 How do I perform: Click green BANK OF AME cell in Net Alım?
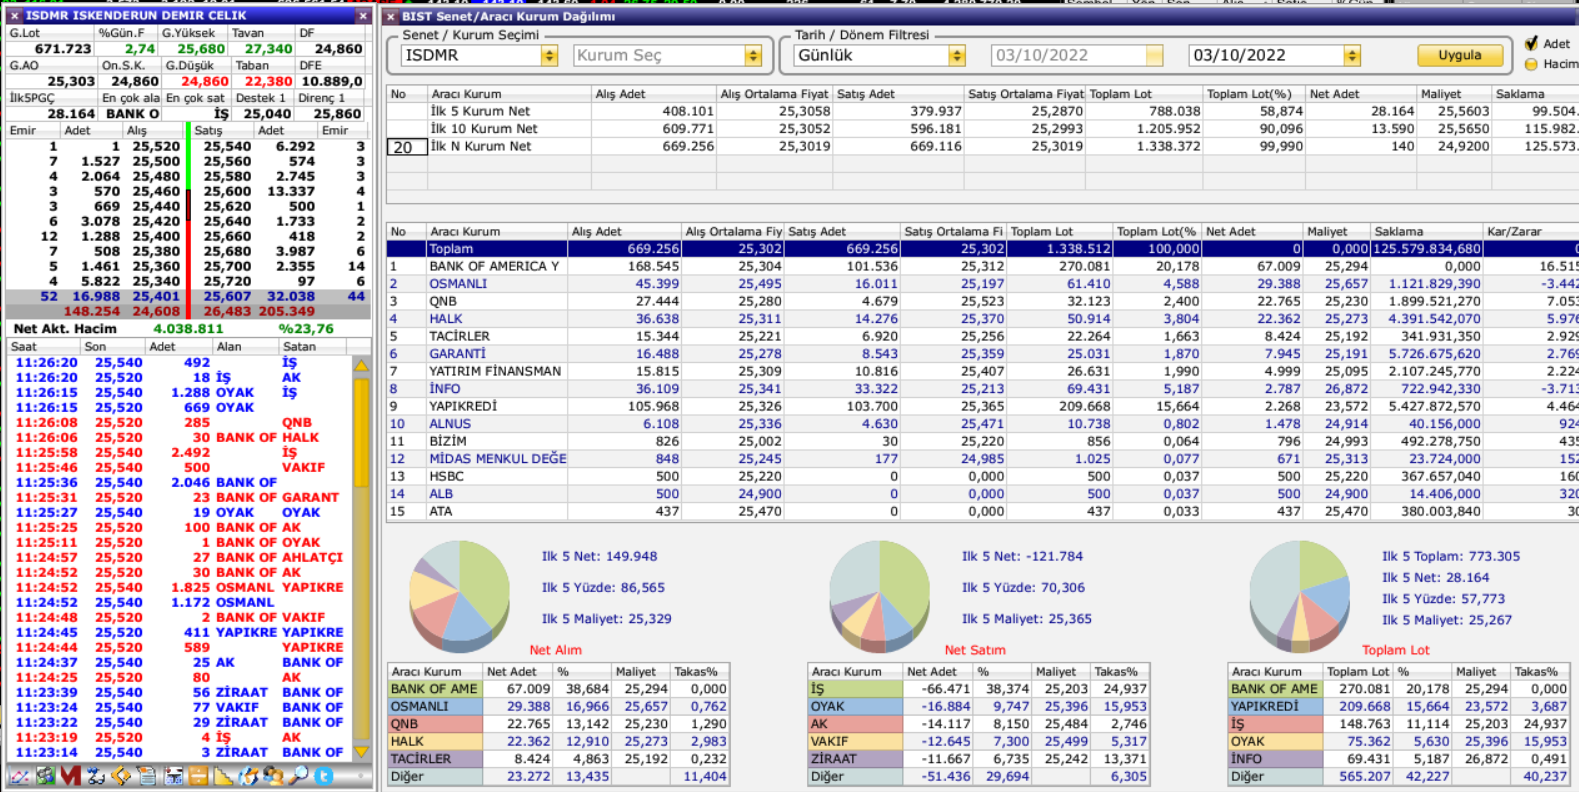pyautogui.click(x=434, y=689)
